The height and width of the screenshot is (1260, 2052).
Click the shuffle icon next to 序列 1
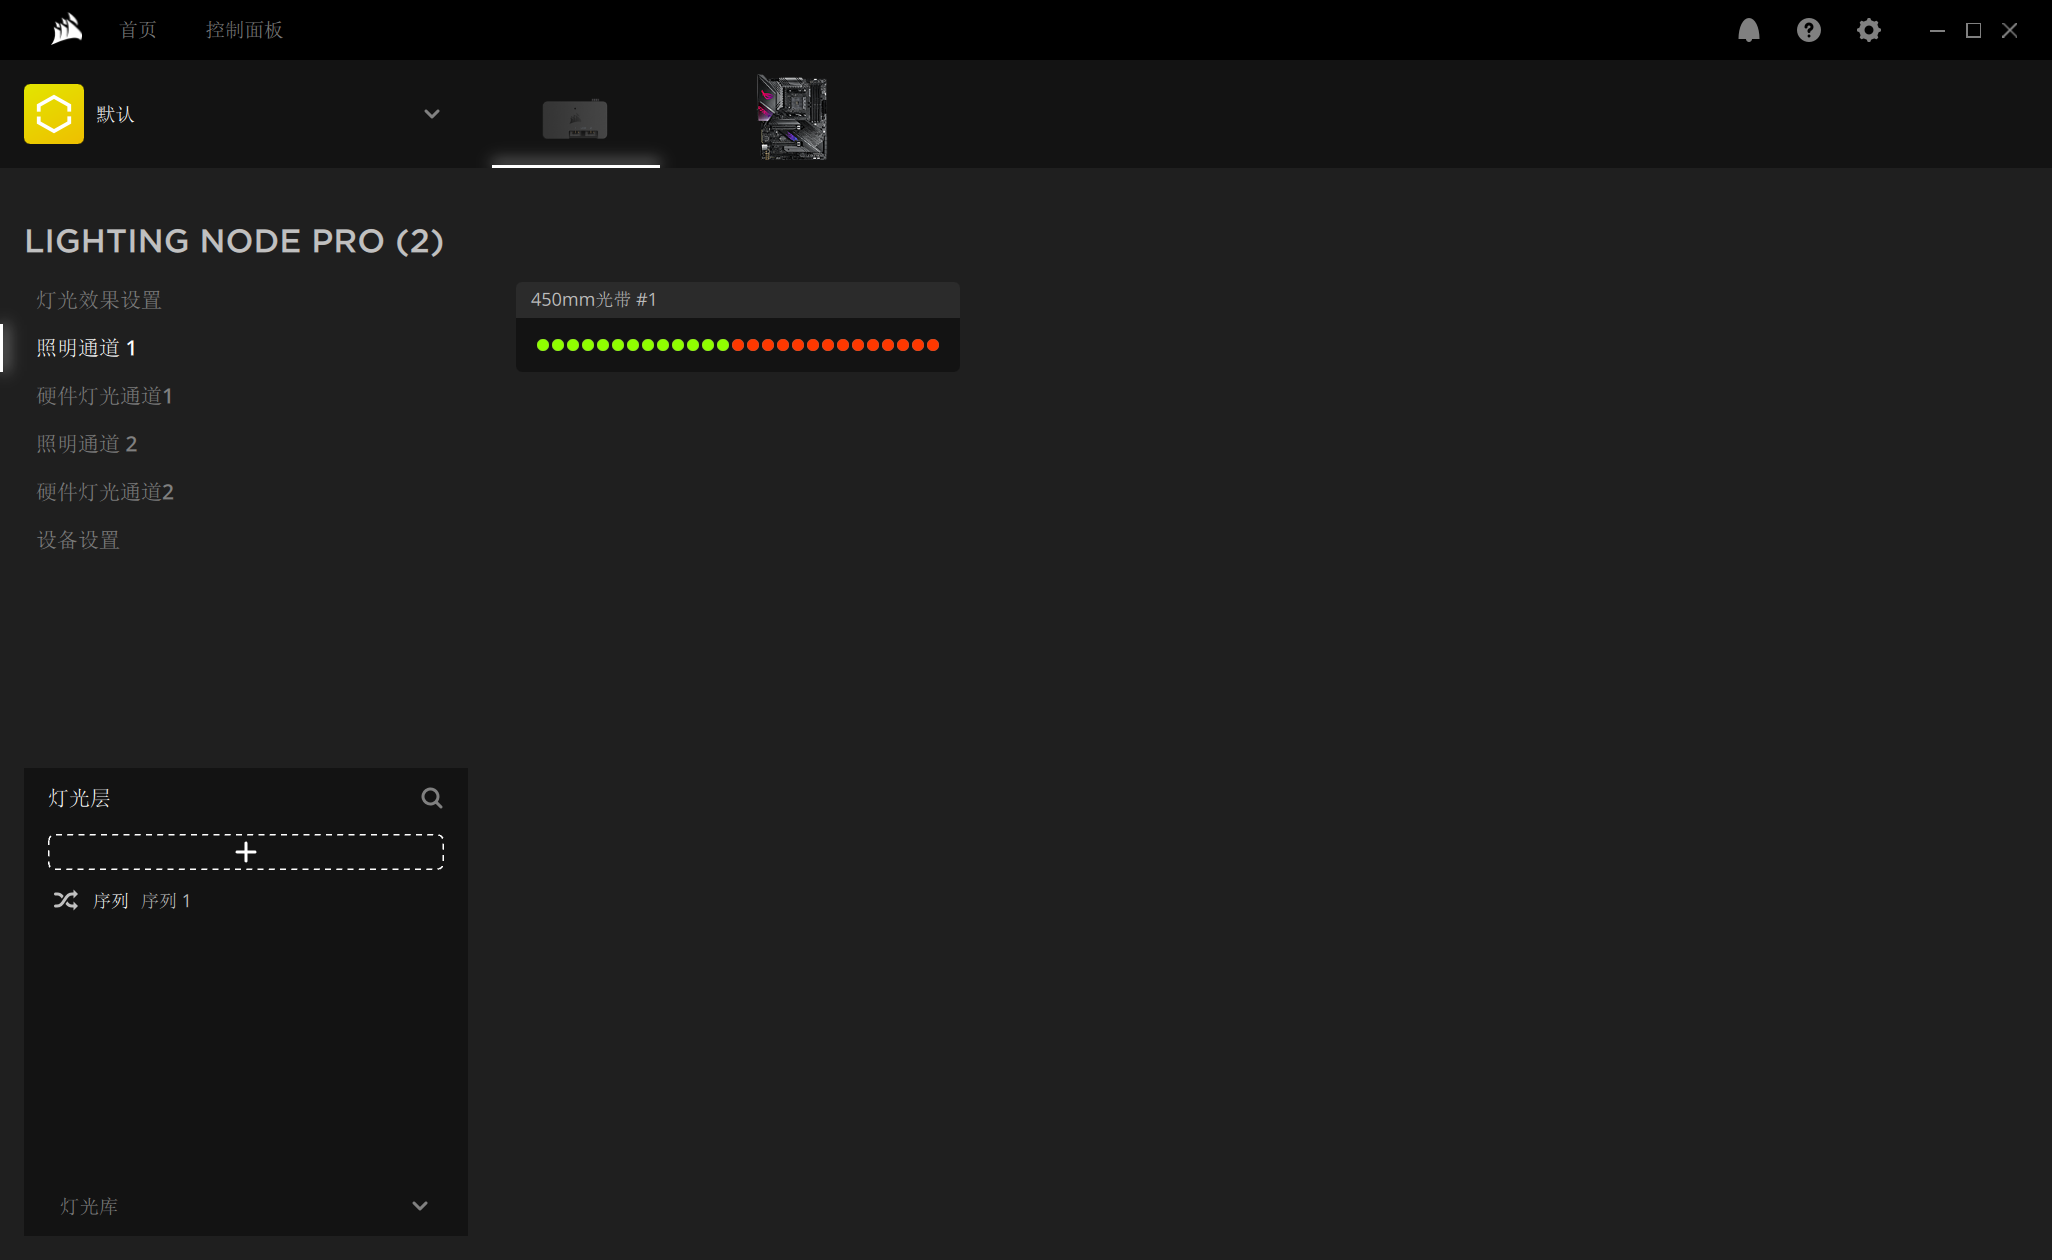pos(66,900)
